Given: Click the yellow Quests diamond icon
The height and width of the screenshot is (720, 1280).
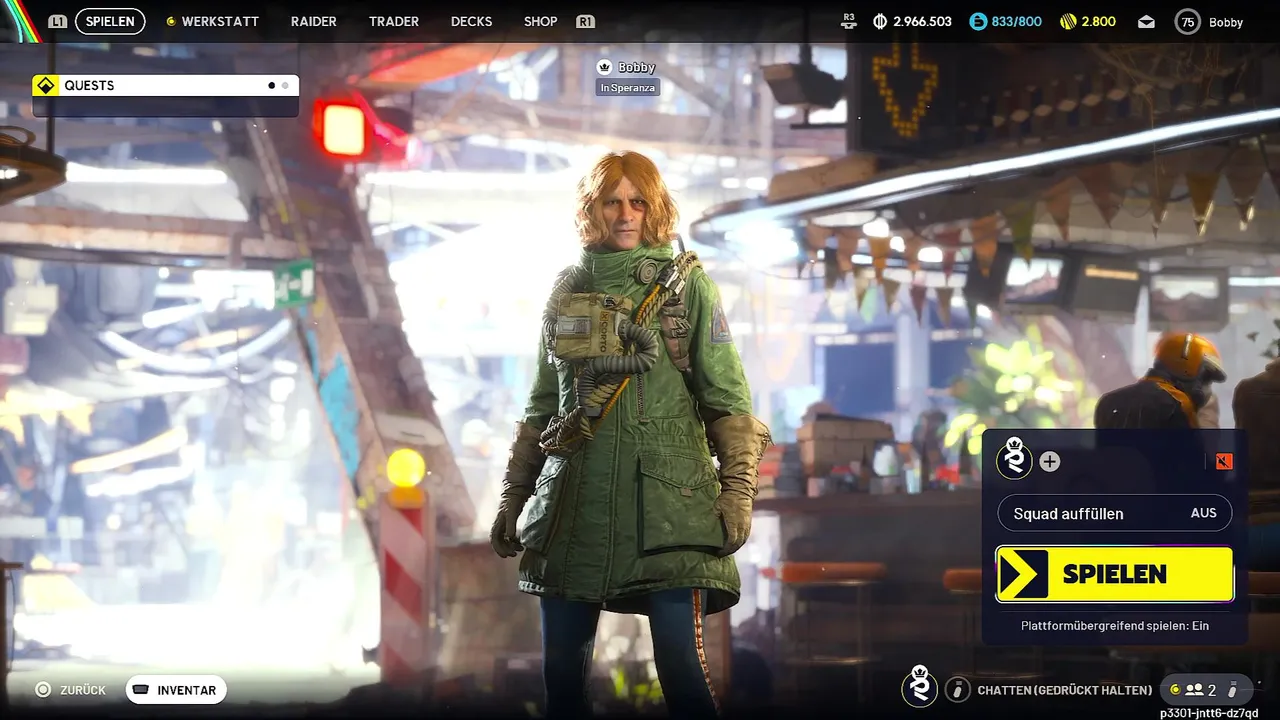Looking at the screenshot, I should pos(44,85).
